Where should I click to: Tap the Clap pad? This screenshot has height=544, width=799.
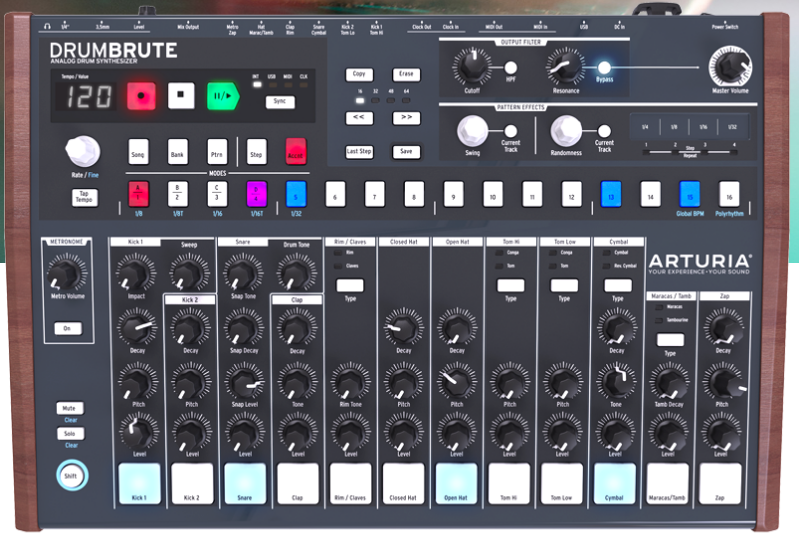298,483
